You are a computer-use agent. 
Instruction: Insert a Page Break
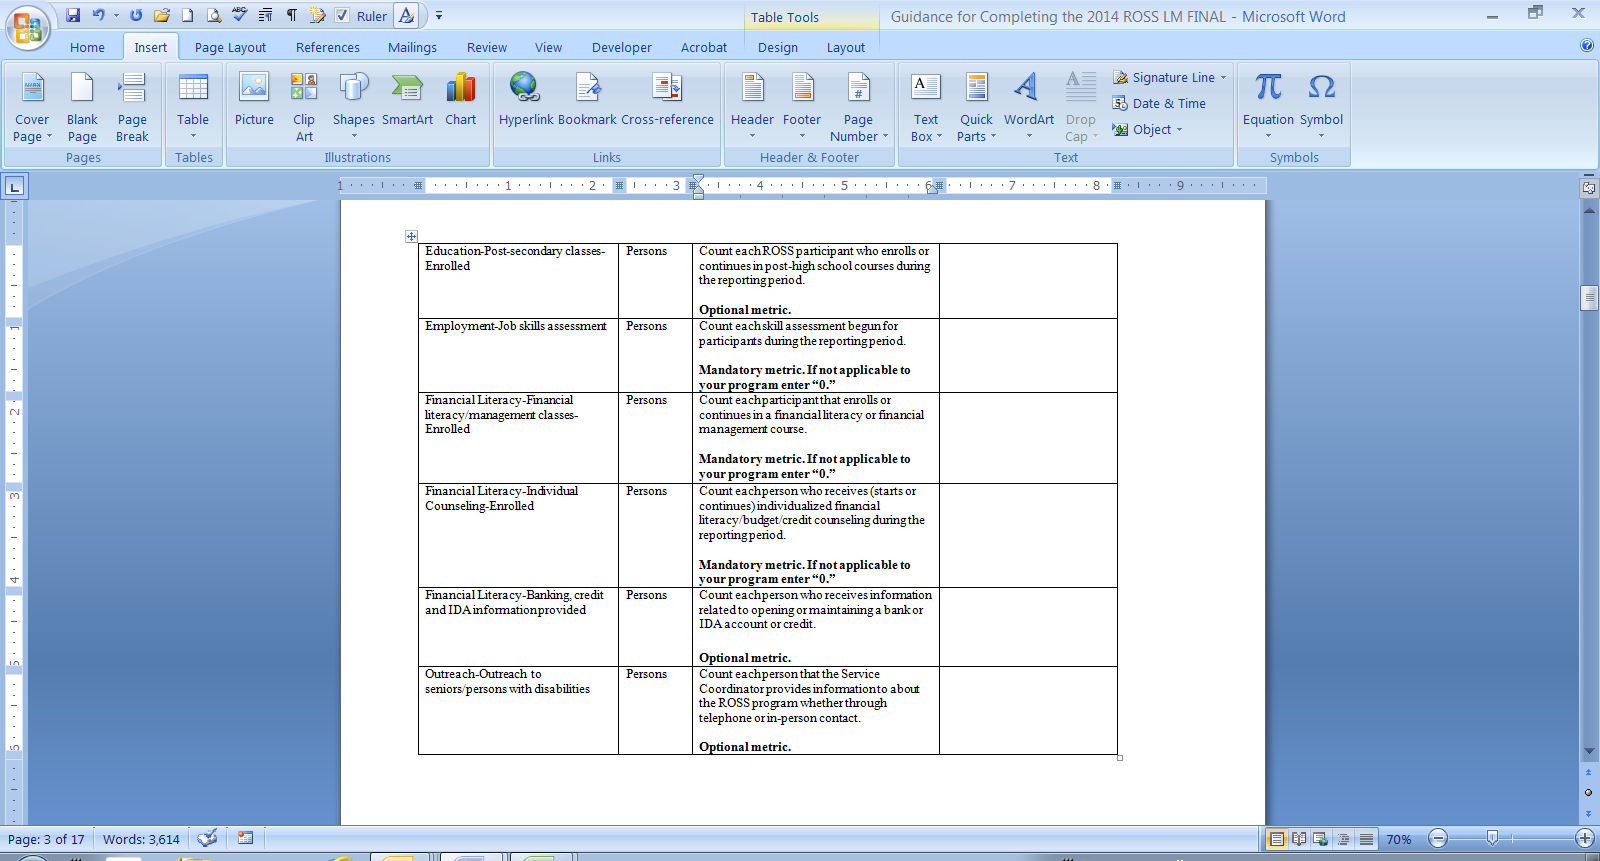coord(132,107)
